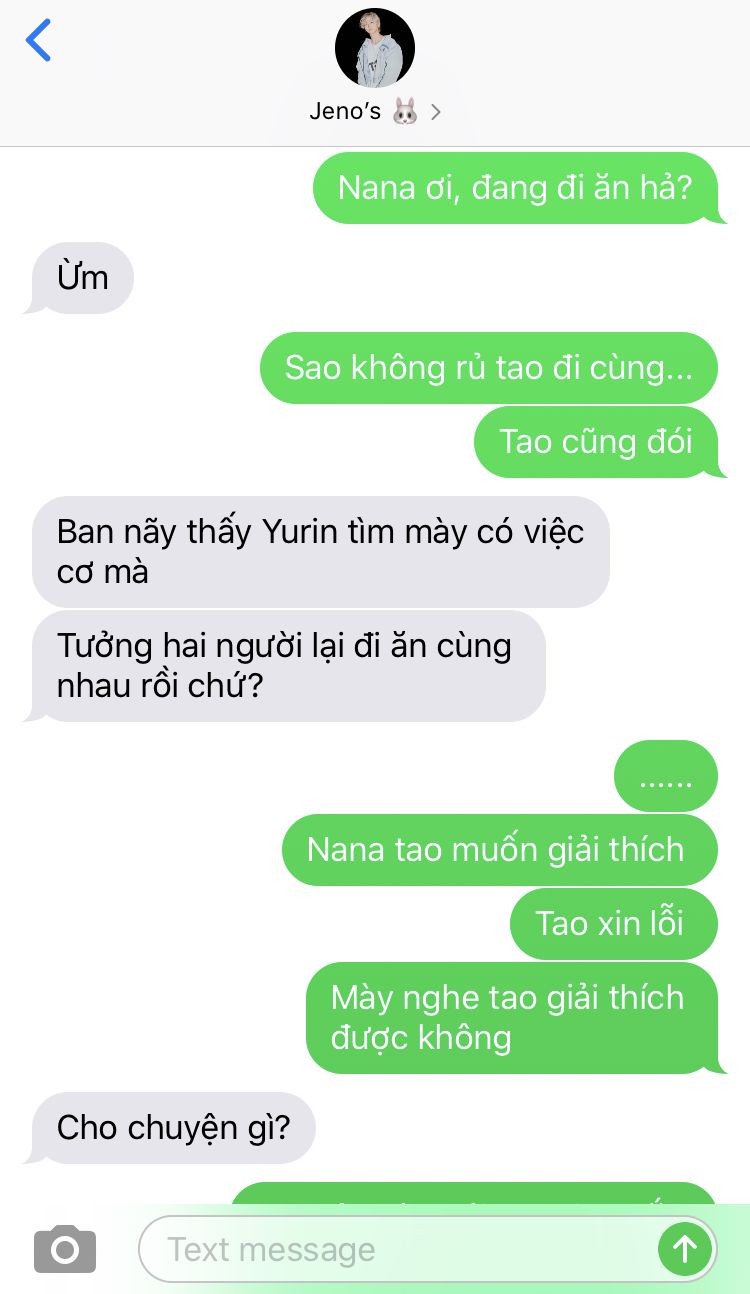Tap the "Ừm" reply bubble
Image resolution: width=750 pixels, height=1294 pixels.
[x=80, y=278]
